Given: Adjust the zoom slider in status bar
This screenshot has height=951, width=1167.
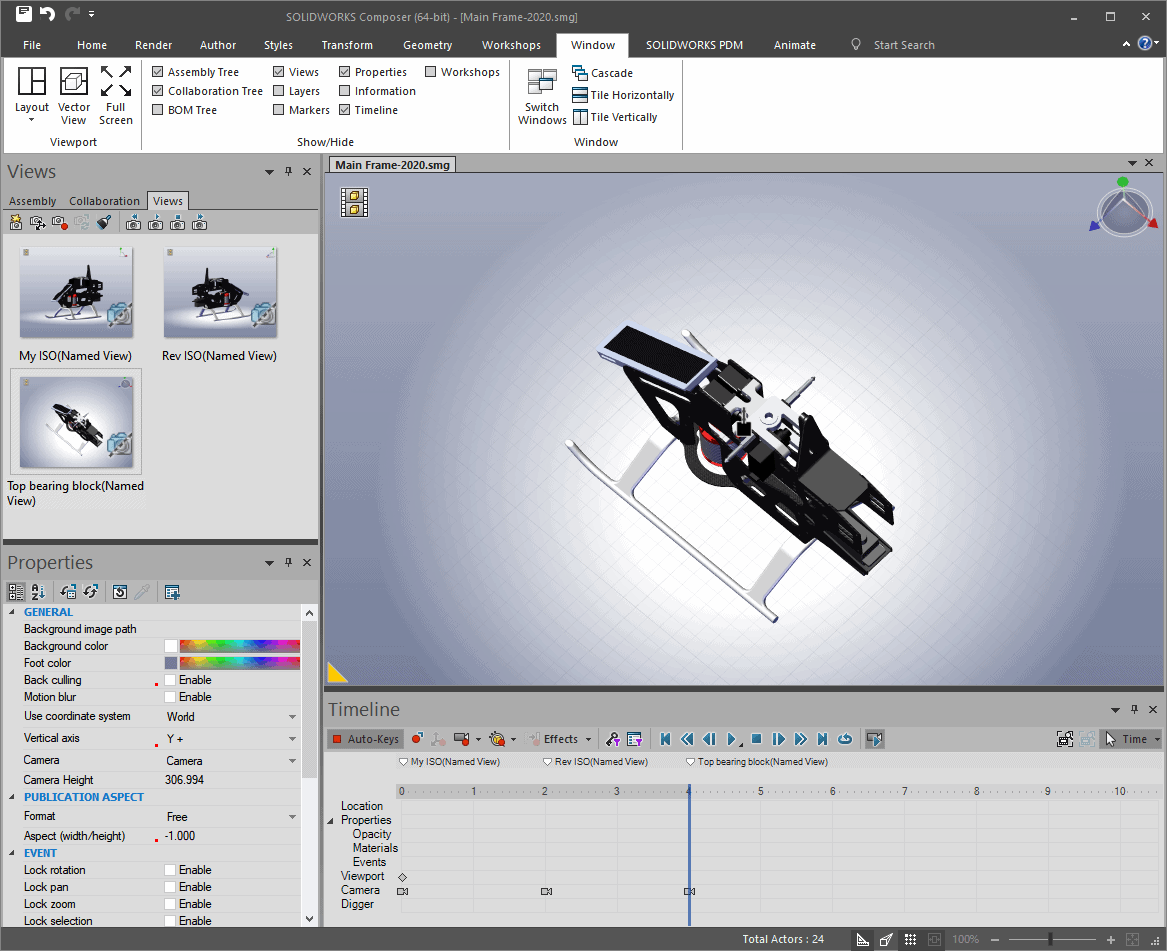Looking at the screenshot, I should (x=1050, y=940).
